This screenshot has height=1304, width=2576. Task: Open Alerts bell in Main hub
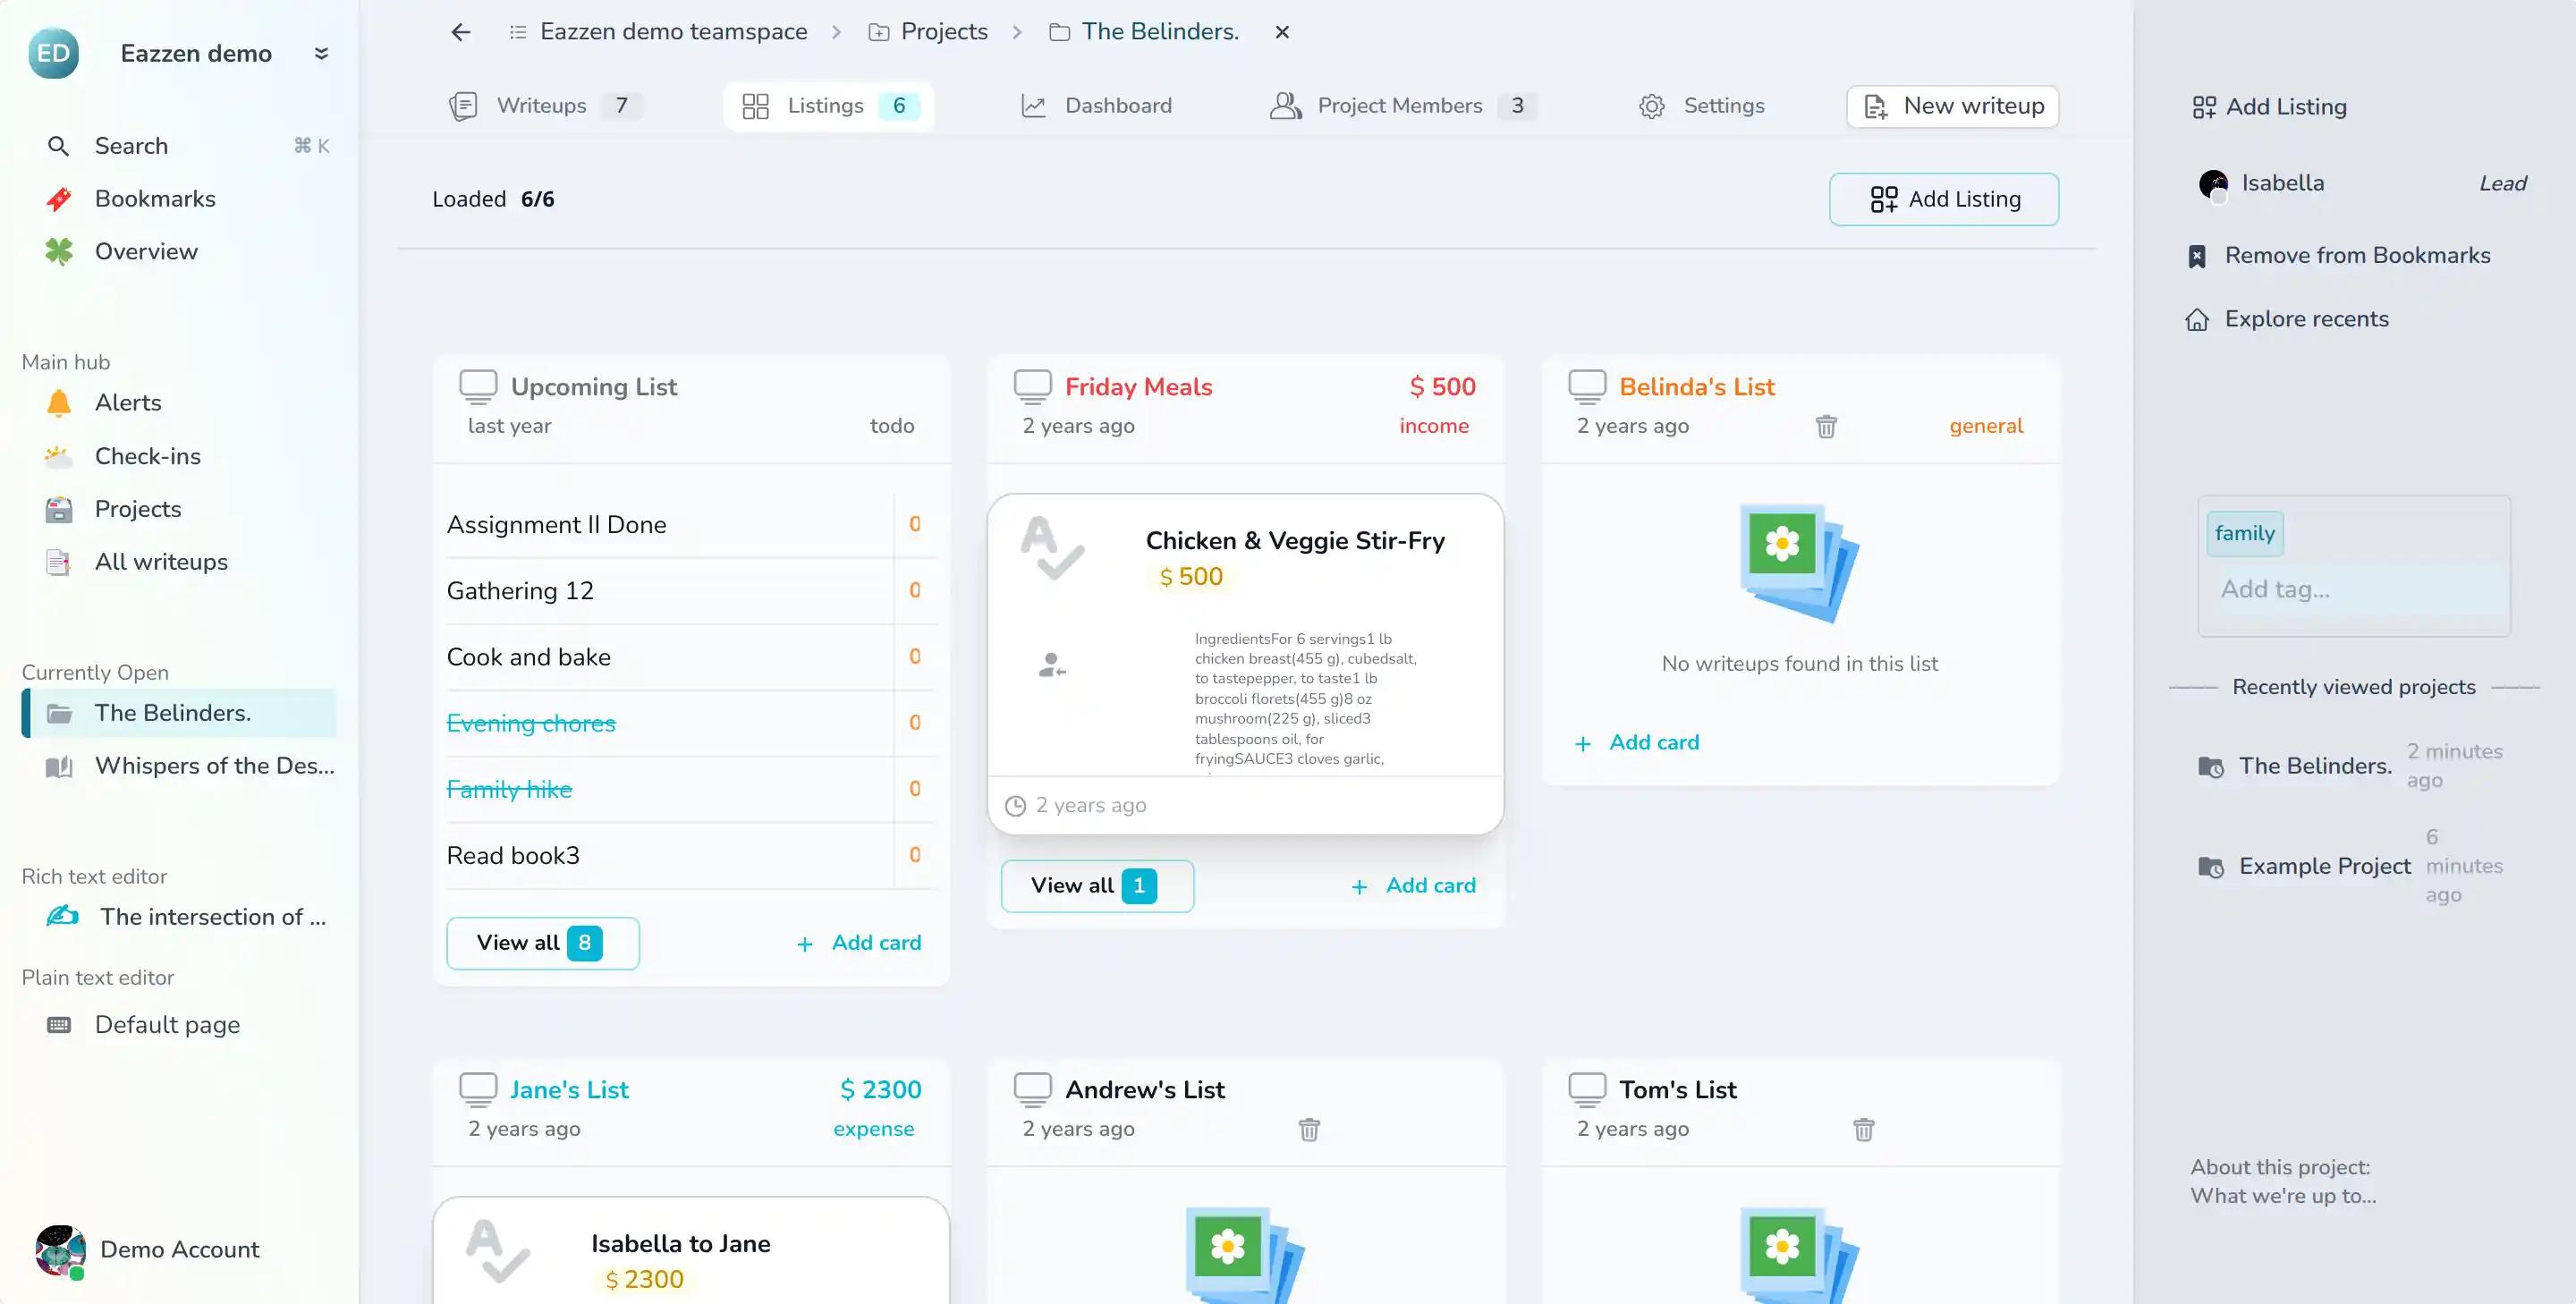coord(59,403)
